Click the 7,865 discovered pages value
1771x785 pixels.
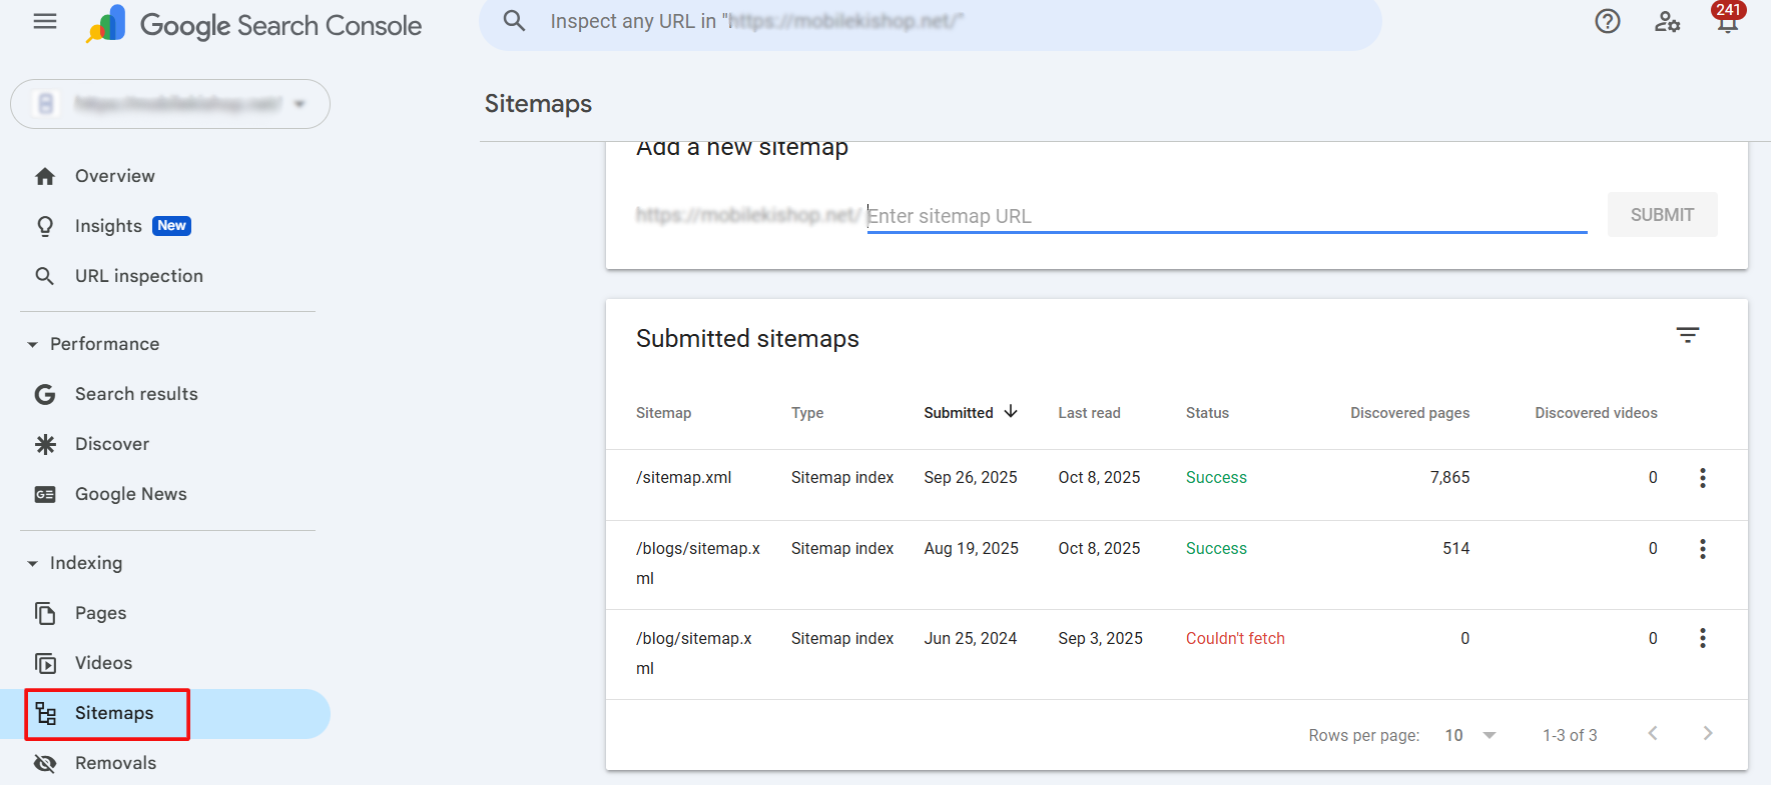[x=1450, y=478]
